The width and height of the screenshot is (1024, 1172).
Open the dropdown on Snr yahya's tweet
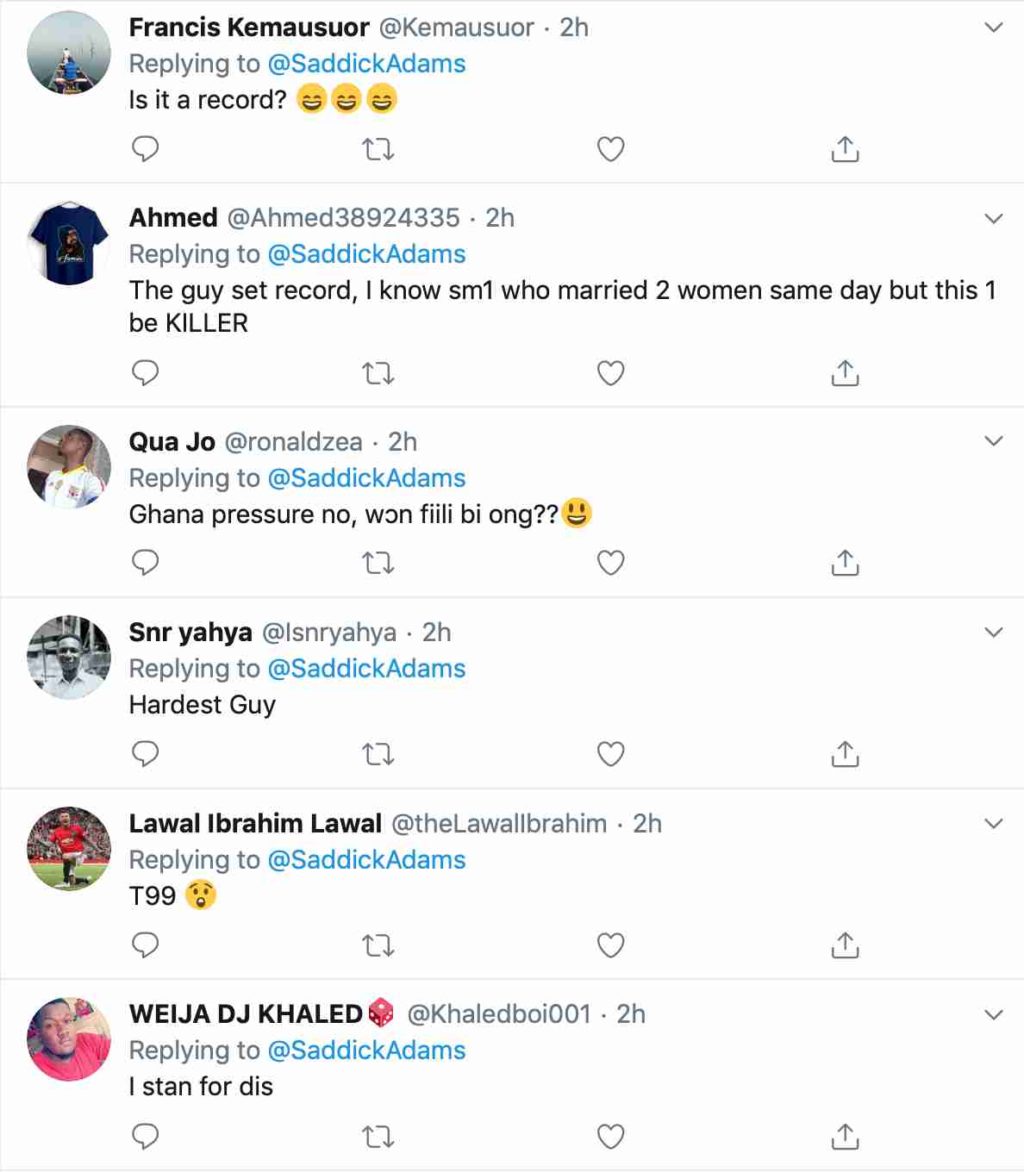coord(994,632)
